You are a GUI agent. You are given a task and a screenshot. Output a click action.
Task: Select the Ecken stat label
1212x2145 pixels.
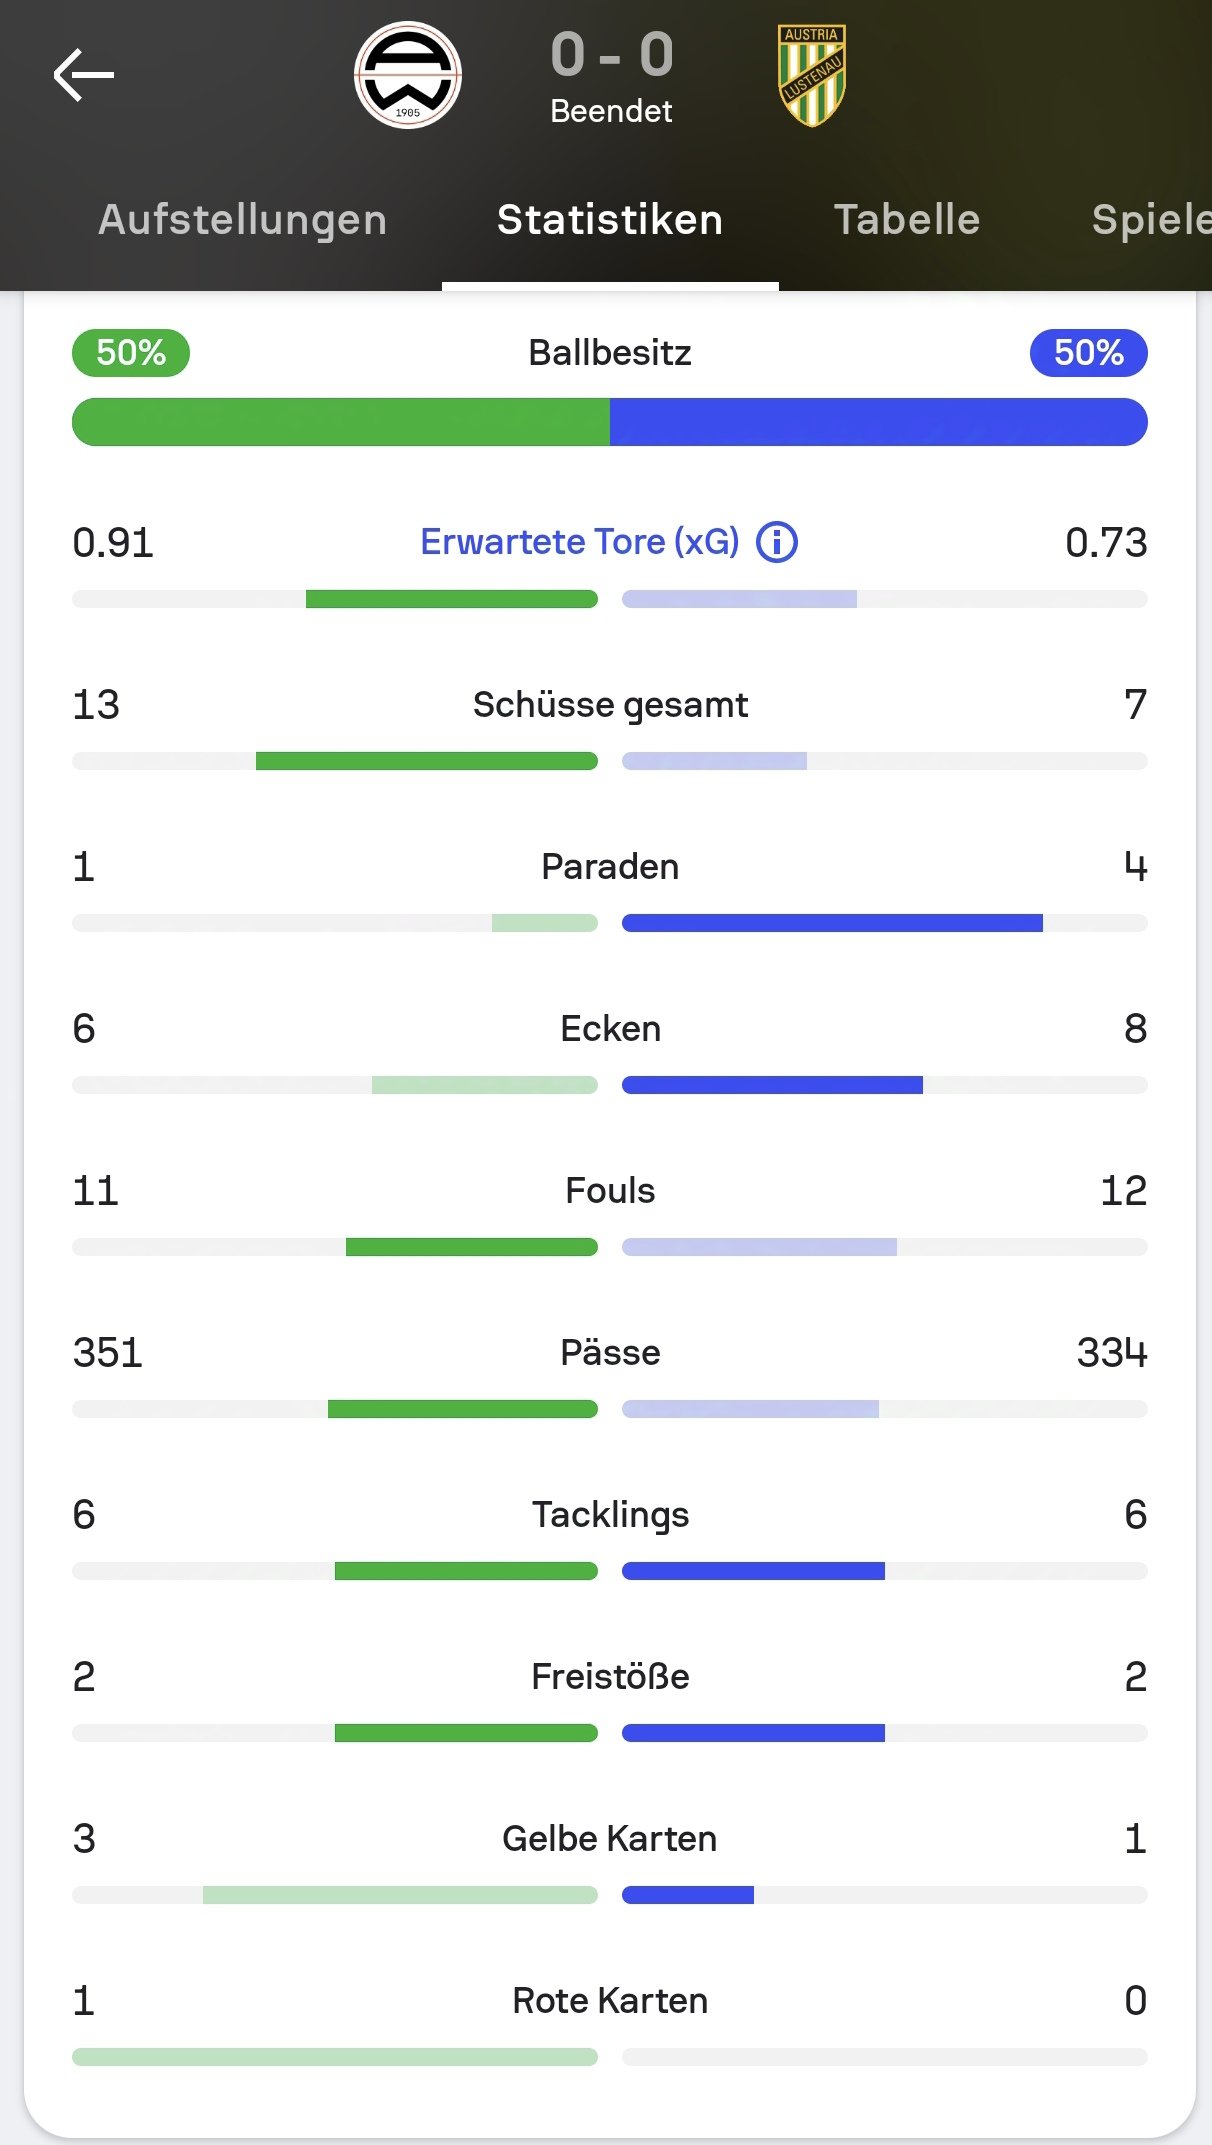coord(610,1029)
